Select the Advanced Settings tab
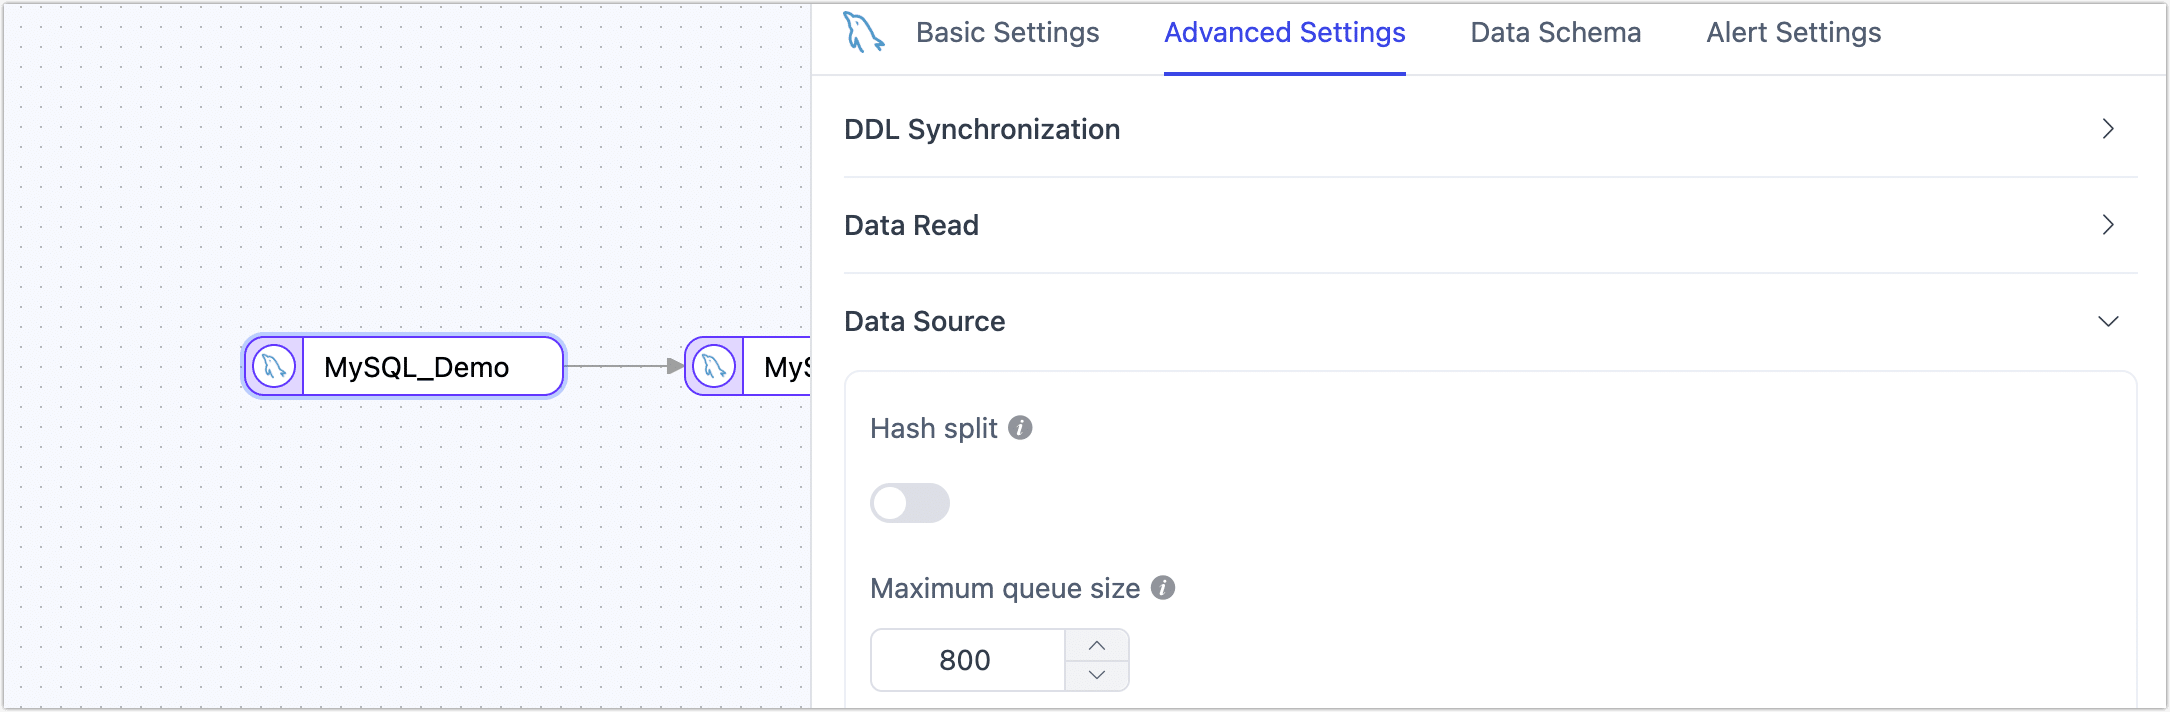Viewport: 2170px width, 712px height. coord(1283,33)
